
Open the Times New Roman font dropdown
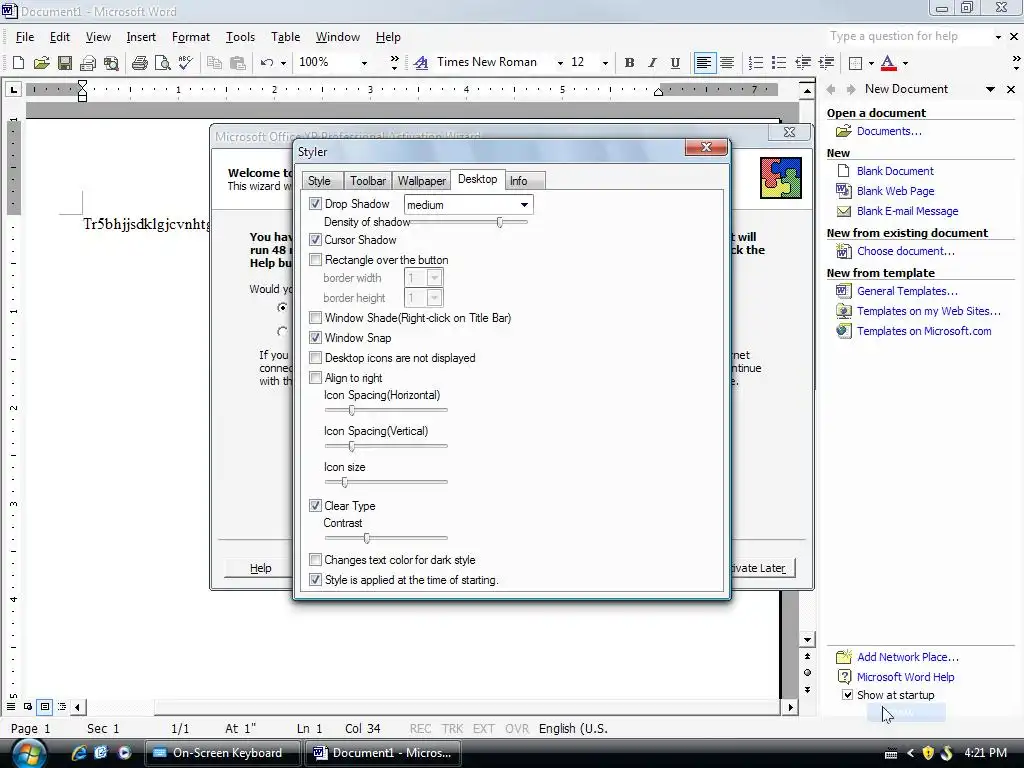click(560, 63)
